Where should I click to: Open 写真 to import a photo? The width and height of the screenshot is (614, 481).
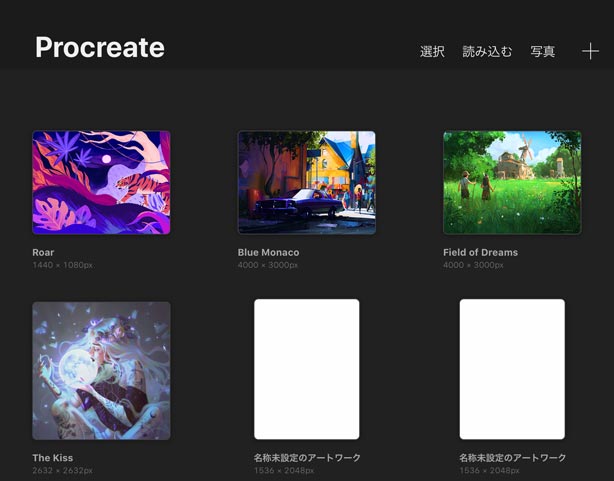543,51
